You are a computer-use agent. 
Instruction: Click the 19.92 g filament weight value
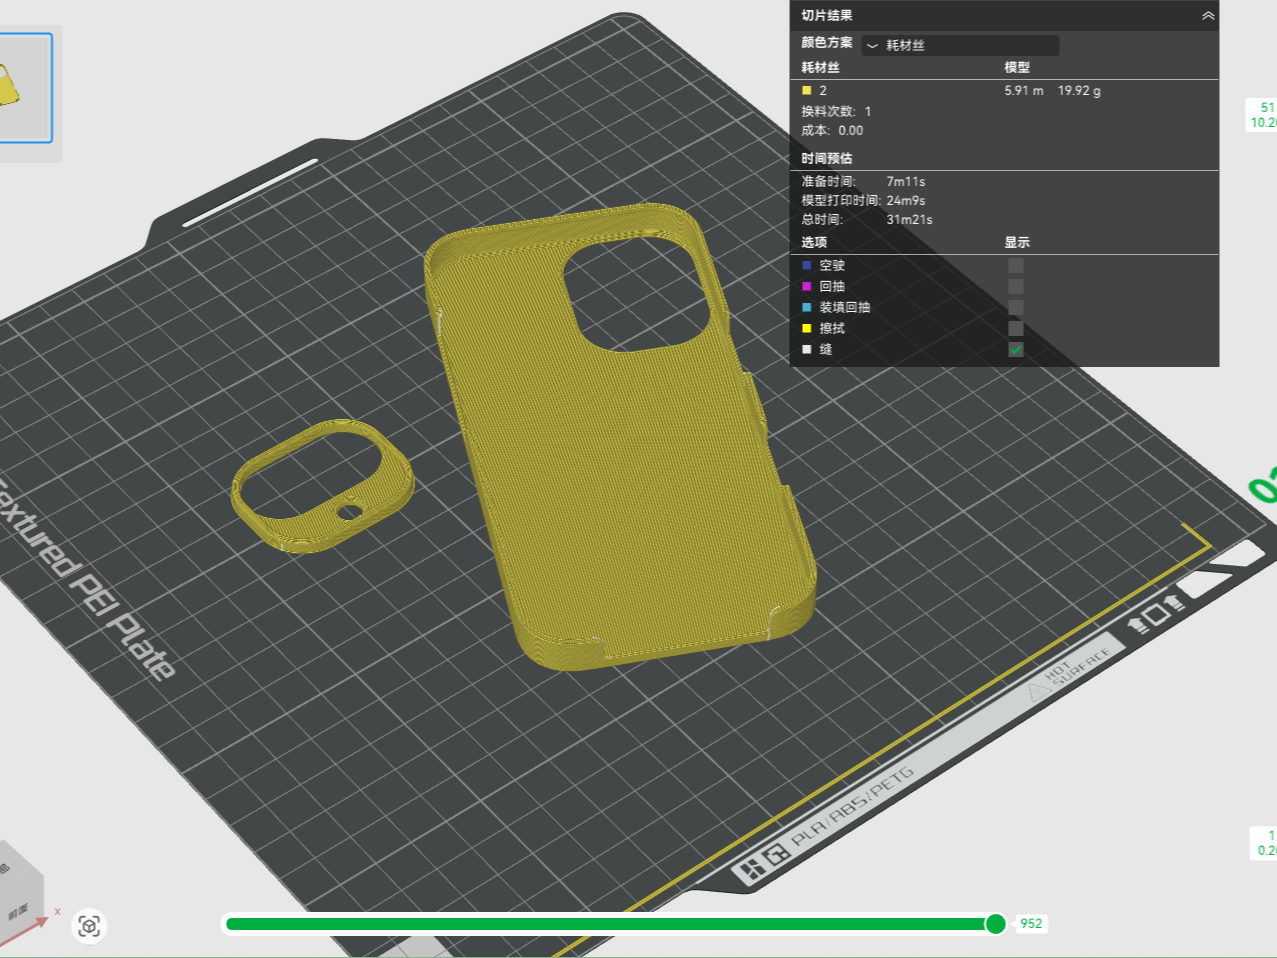coord(1079,90)
